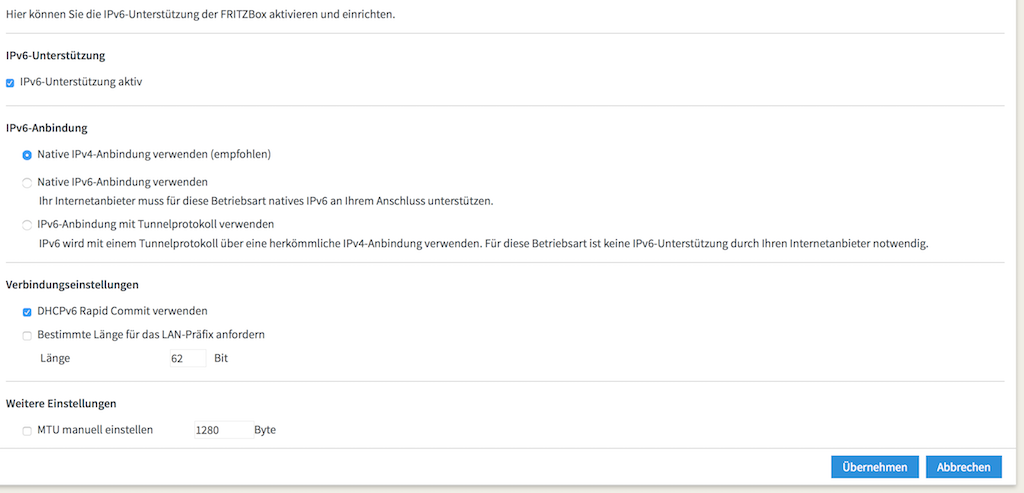Choose the Native IPv6-Anbindung verwenden option
The height and width of the screenshot is (493, 1024).
(x=27, y=183)
